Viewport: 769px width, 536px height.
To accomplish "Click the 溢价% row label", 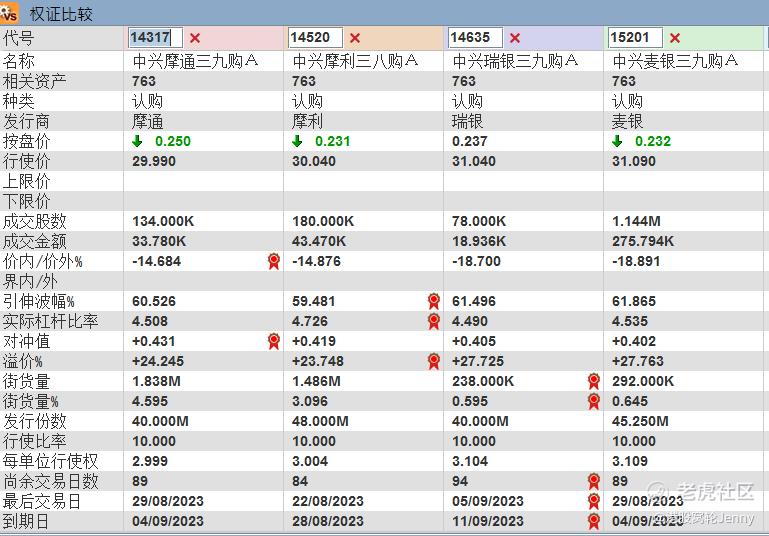I will click(x=23, y=361).
